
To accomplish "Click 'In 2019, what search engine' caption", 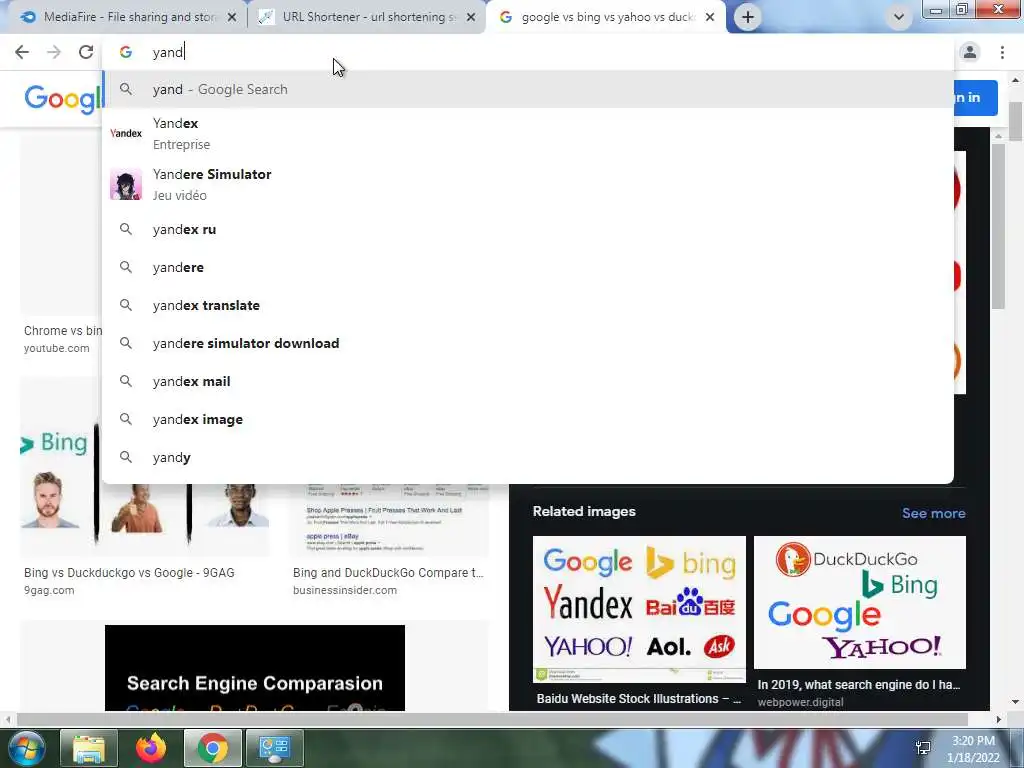I will point(858,684).
